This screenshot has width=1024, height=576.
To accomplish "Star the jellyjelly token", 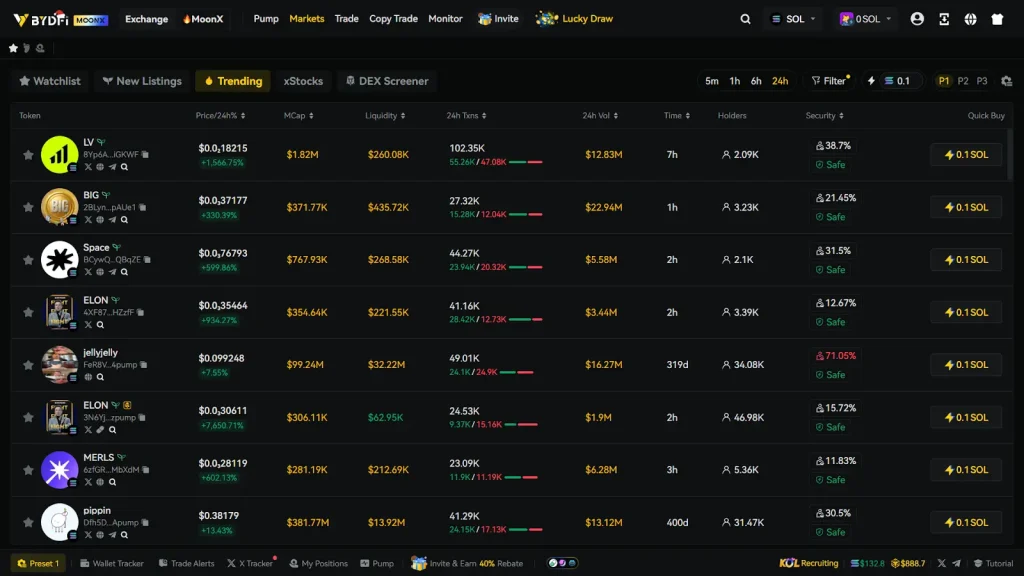I will point(28,364).
